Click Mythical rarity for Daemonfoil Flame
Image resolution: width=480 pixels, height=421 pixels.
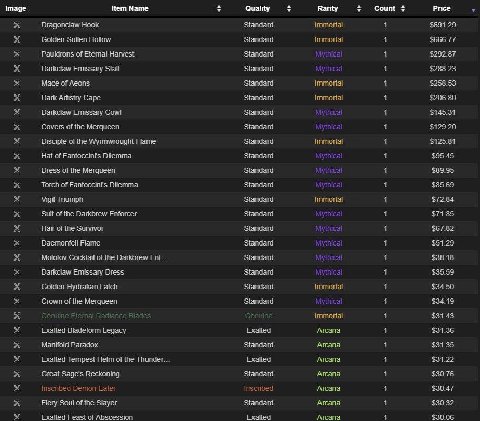(329, 243)
